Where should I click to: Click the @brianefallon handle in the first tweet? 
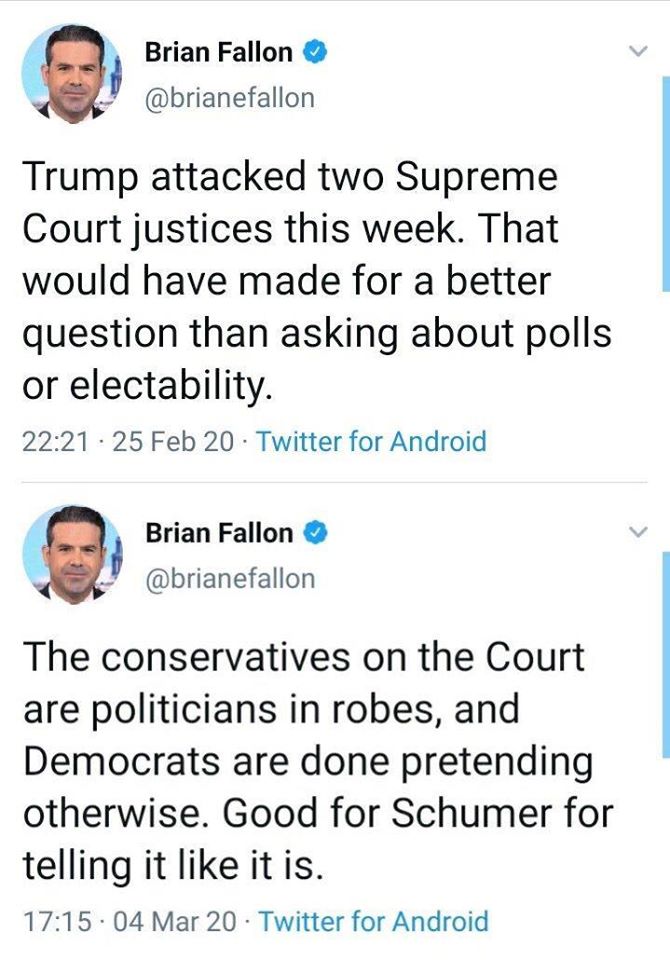pos(230,98)
